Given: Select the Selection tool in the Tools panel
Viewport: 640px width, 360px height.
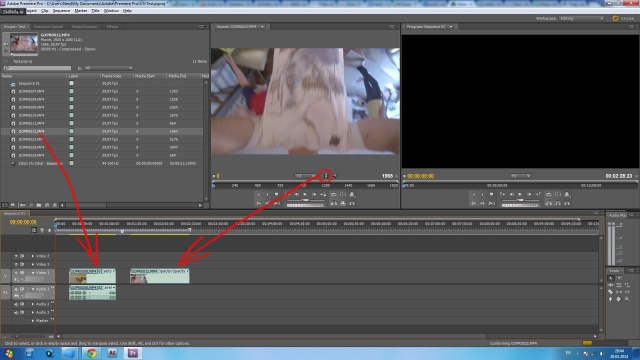Looking at the screenshot, I should [x=611, y=278].
